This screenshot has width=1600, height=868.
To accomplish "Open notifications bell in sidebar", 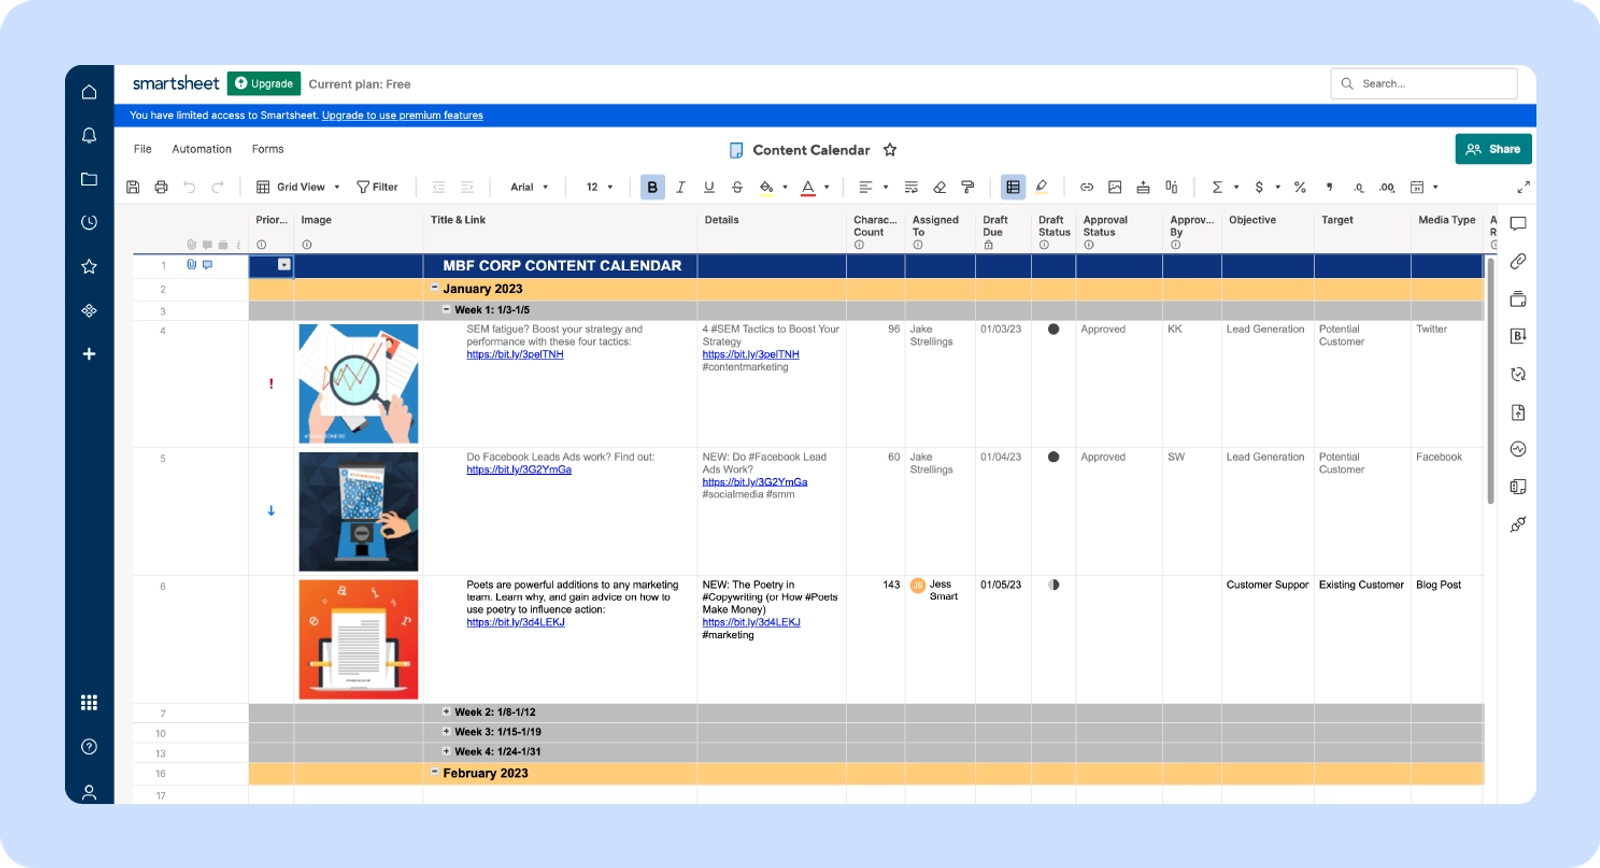I will coord(89,135).
